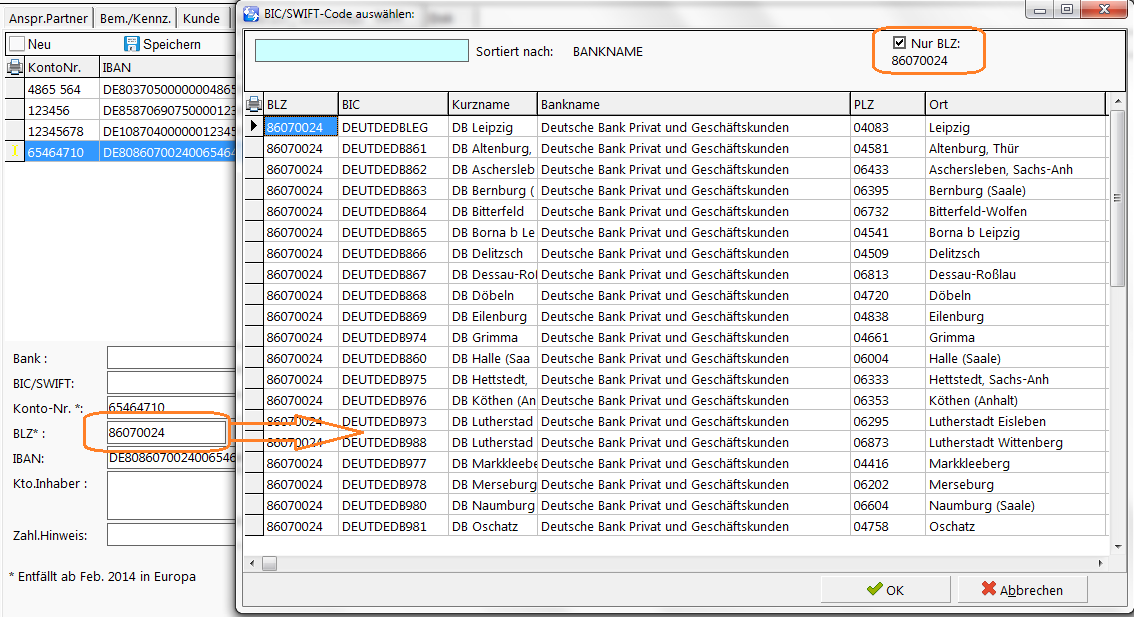The height and width of the screenshot is (617, 1134).
Task: Select BIC DEUTDEDB867 row
Action: pyautogui.click(x=393, y=274)
